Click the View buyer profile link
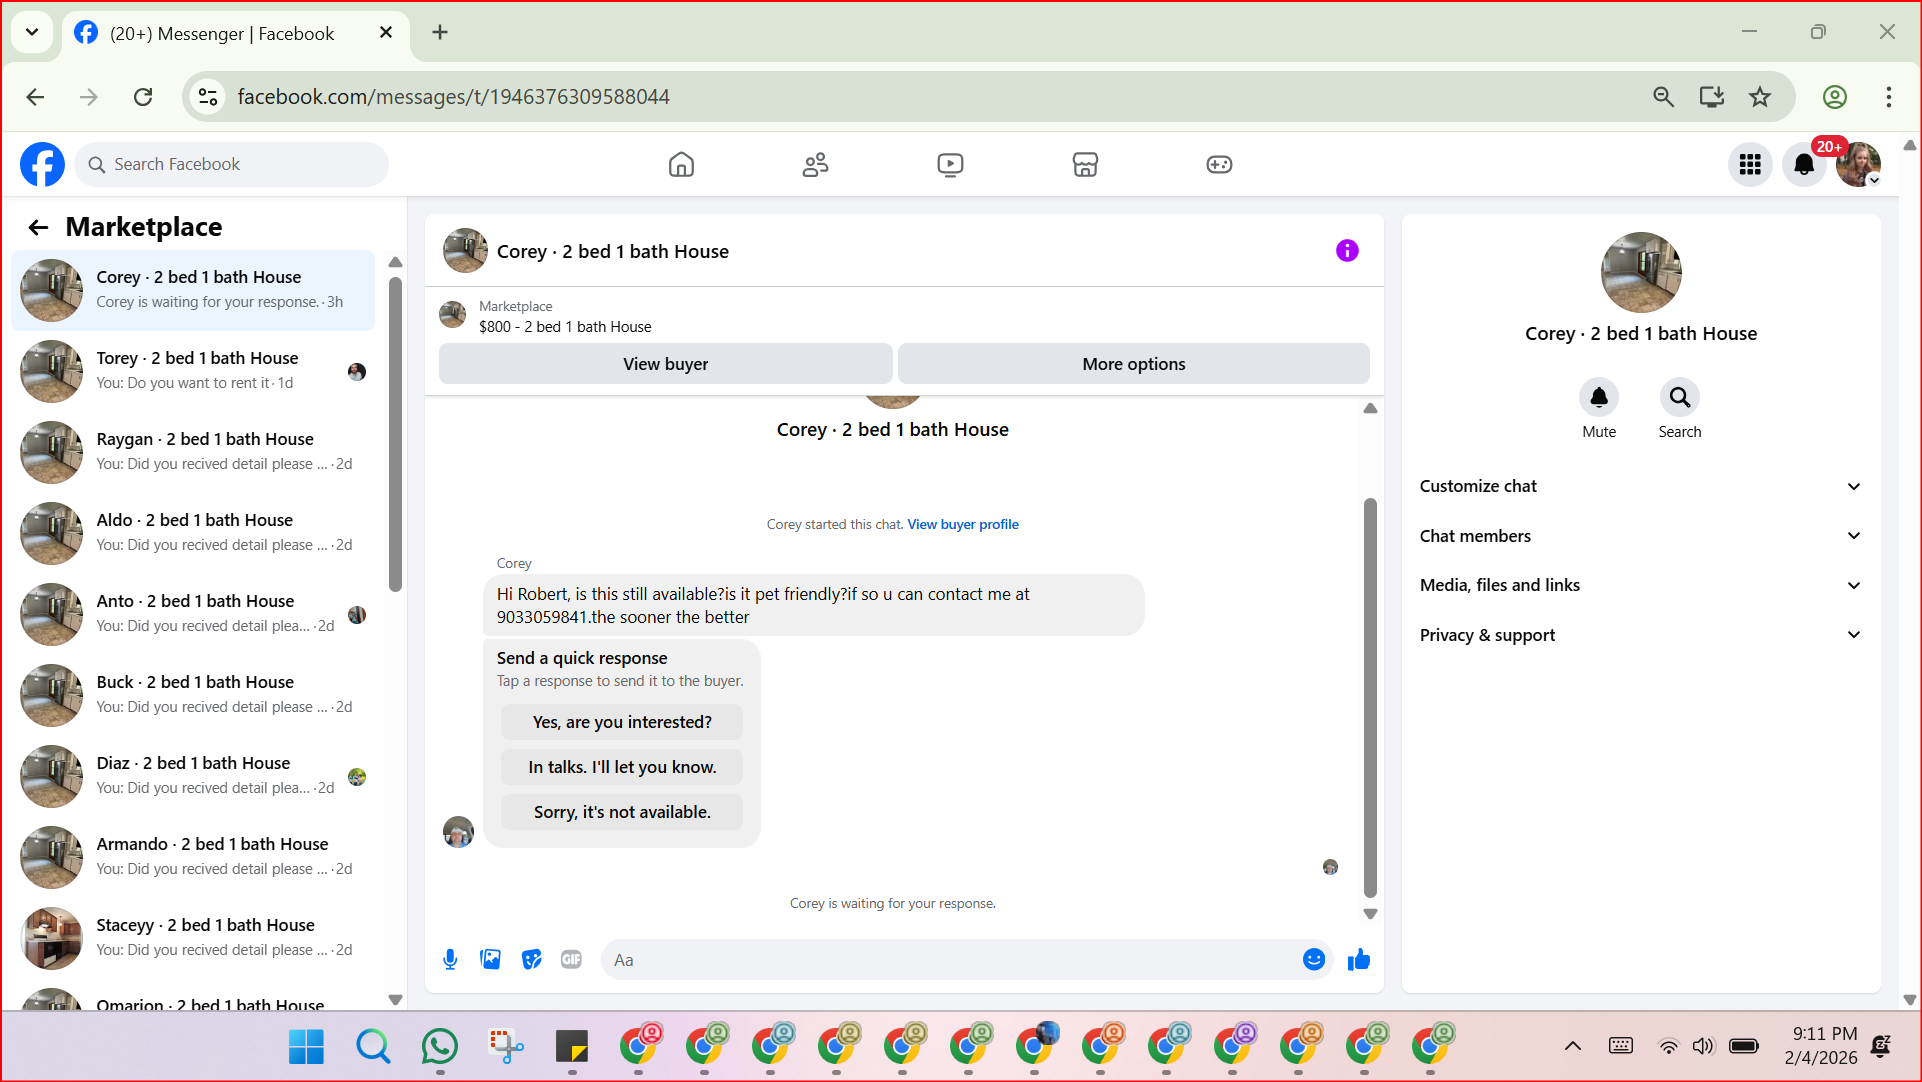 coord(962,524)
